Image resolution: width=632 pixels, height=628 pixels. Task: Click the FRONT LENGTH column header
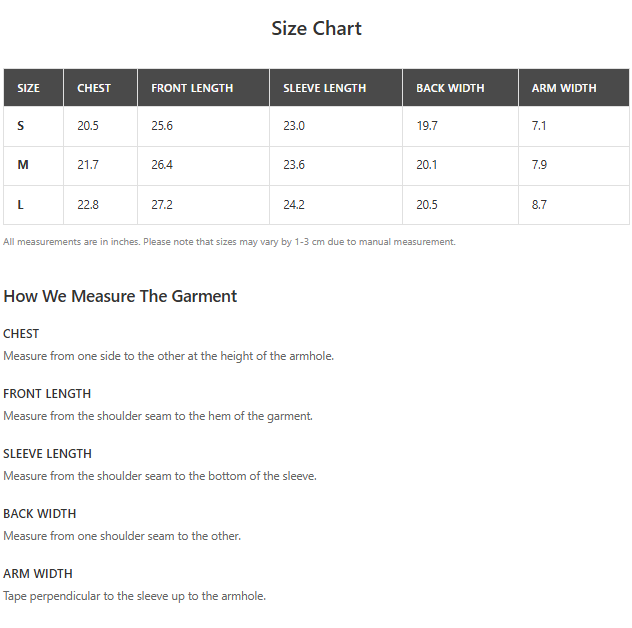pos(192,88)
